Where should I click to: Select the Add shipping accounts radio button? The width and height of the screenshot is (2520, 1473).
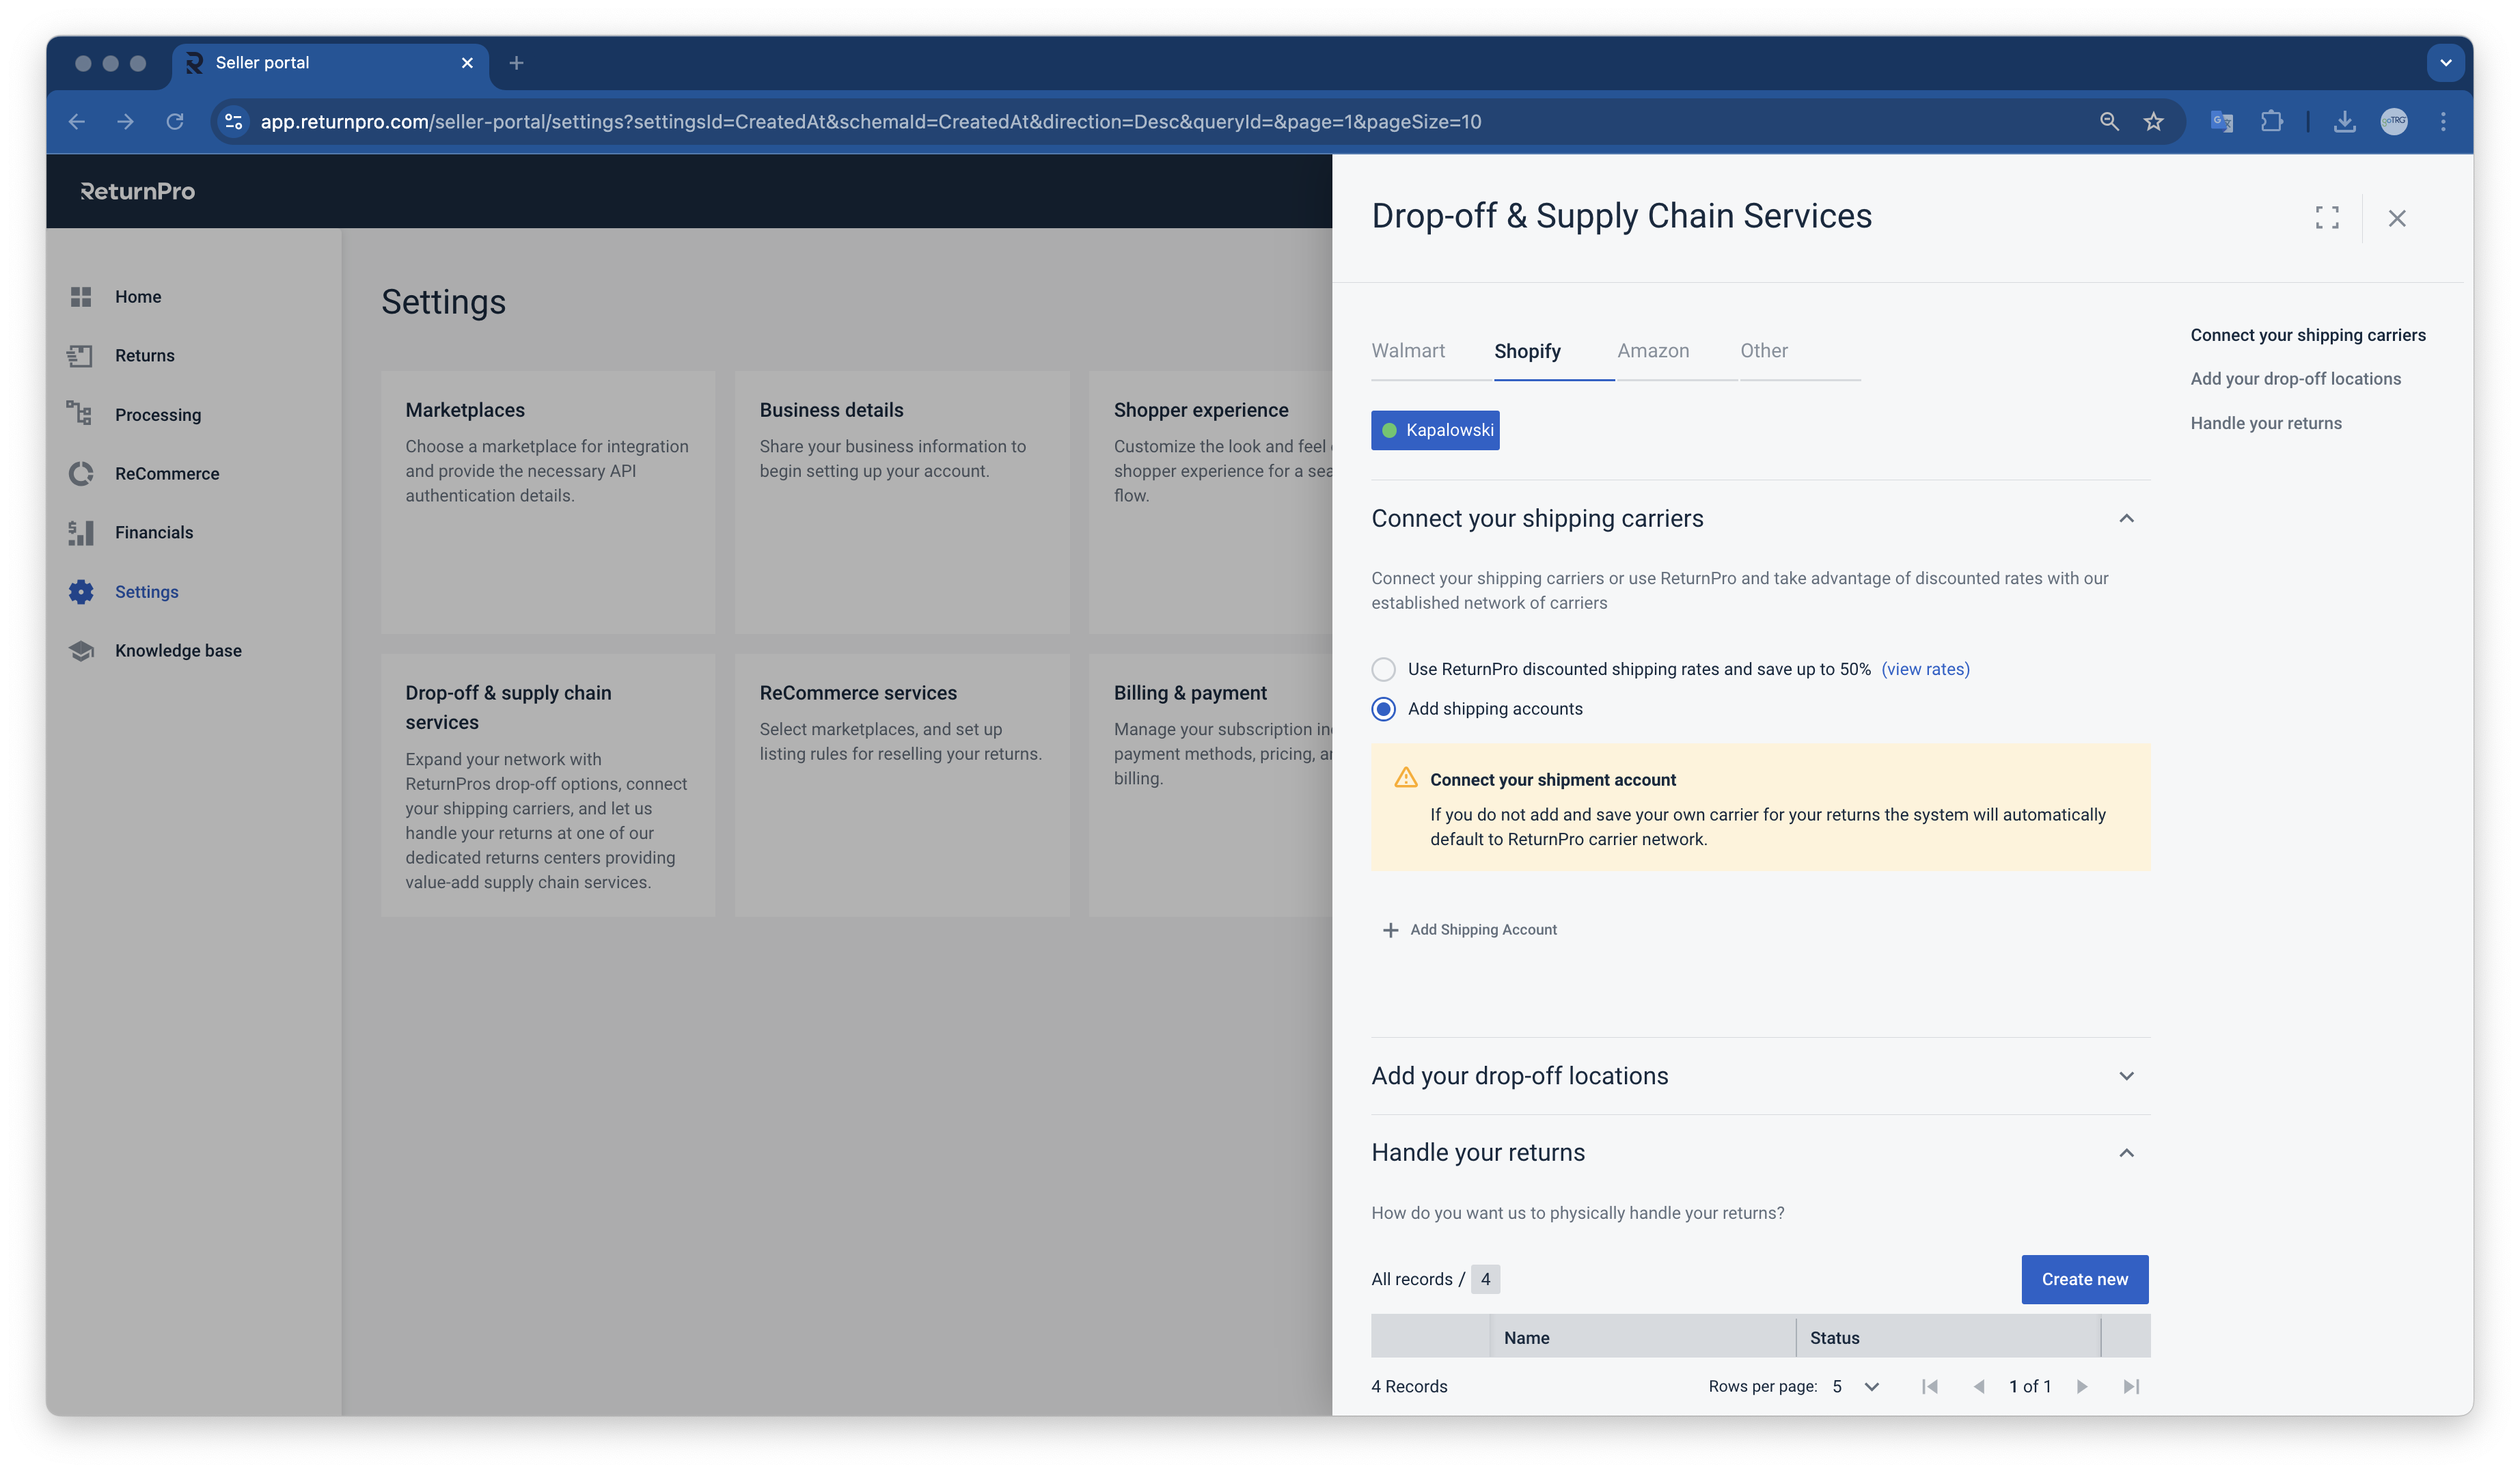(1383, 709)
